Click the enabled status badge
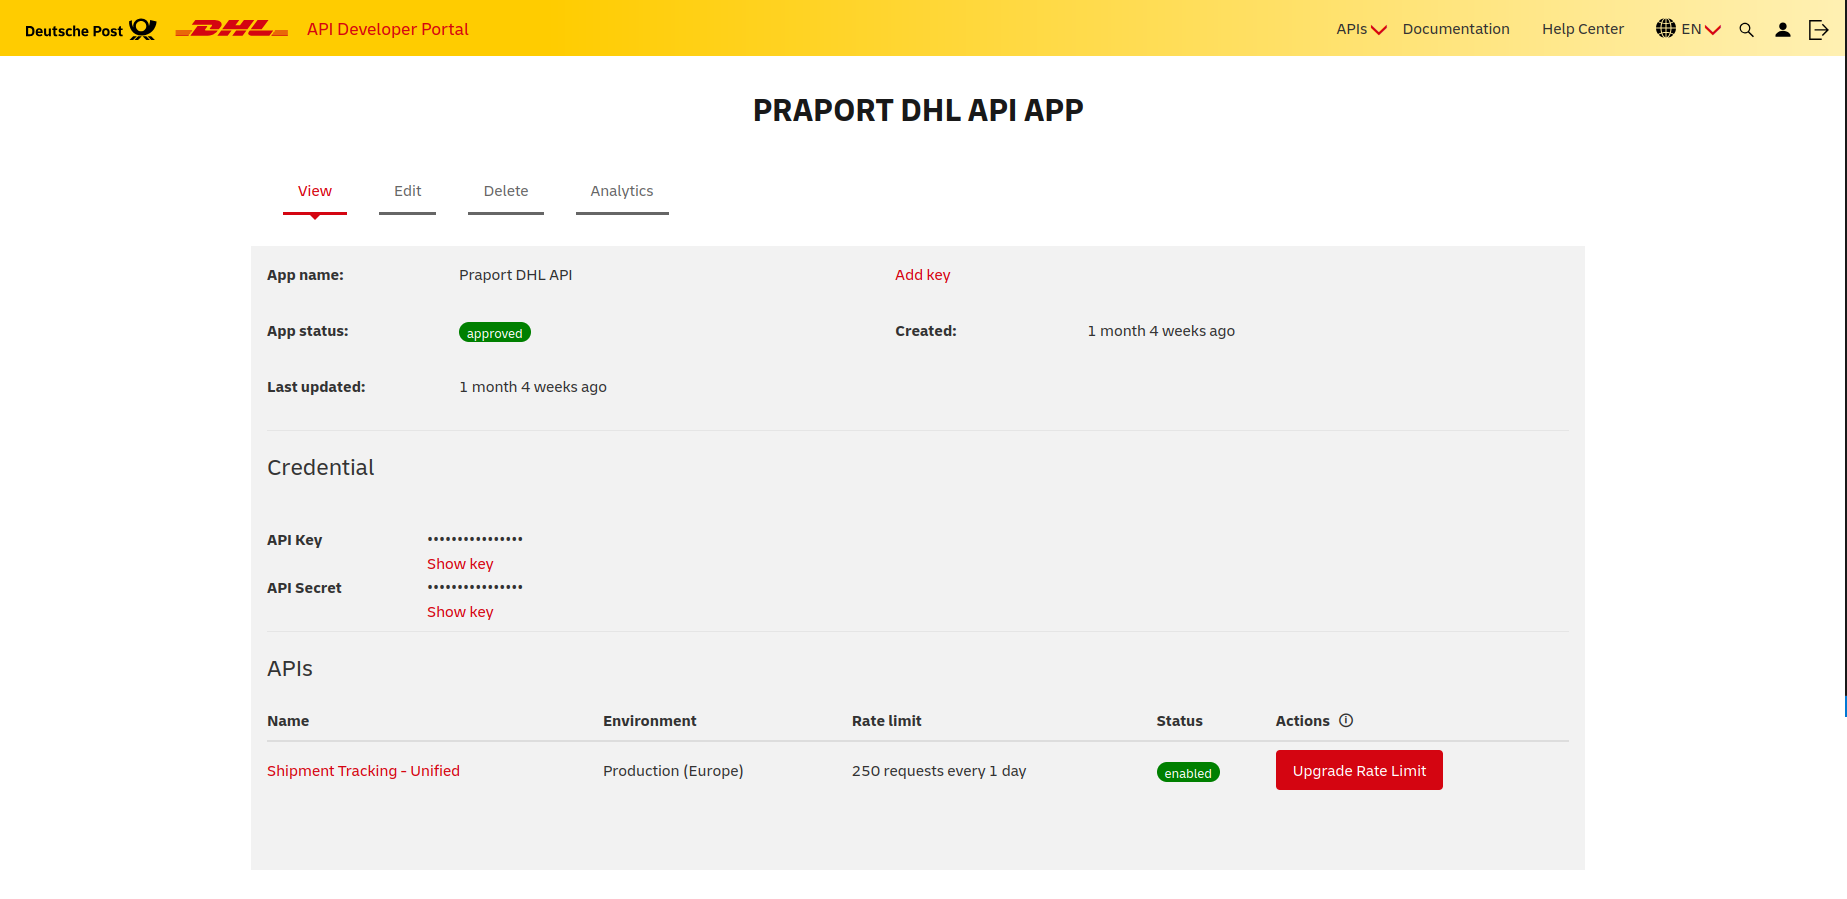Viewport: 1847px width, 899px height. point(1188,773)
